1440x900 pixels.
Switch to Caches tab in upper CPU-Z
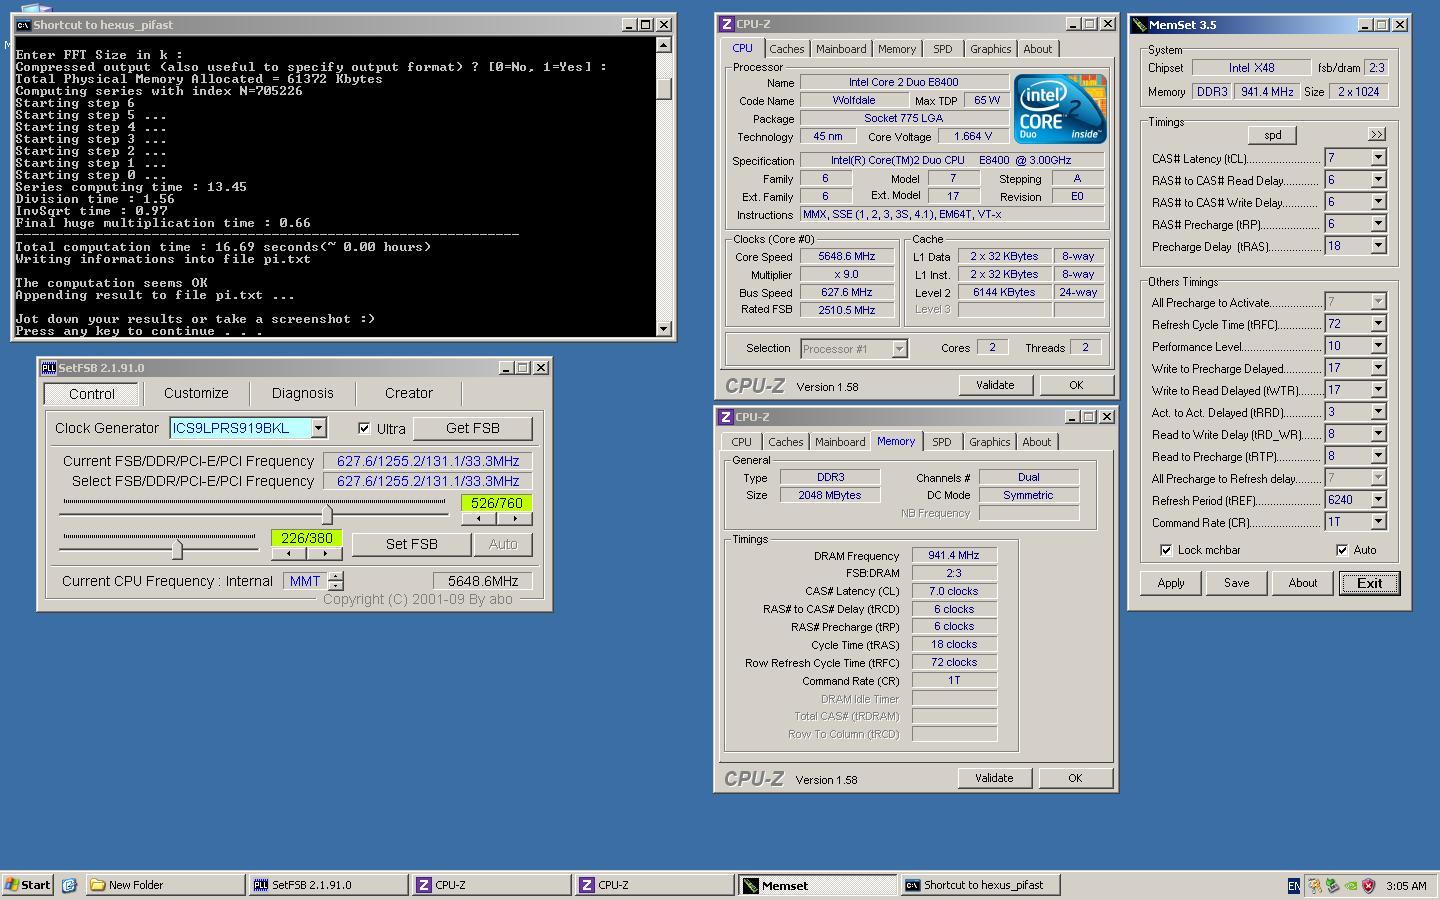(786, 49)
